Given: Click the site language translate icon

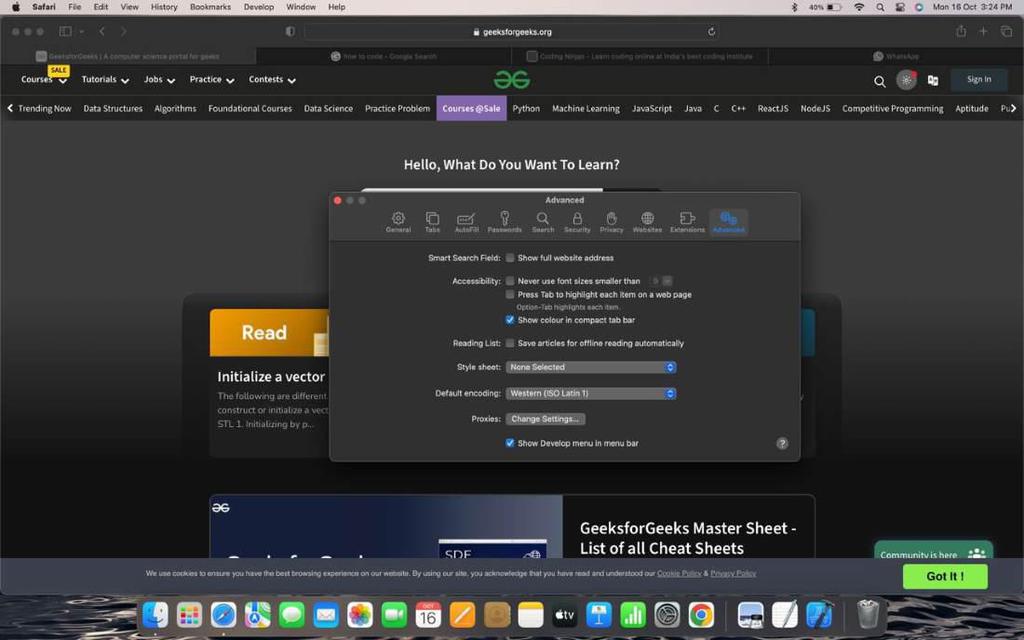Looking at the screenshot, I should point(933,80).
